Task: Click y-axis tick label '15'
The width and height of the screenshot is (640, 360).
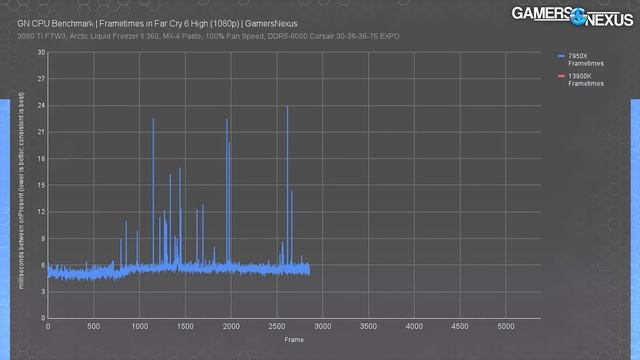Action: [x=41, y=185]
